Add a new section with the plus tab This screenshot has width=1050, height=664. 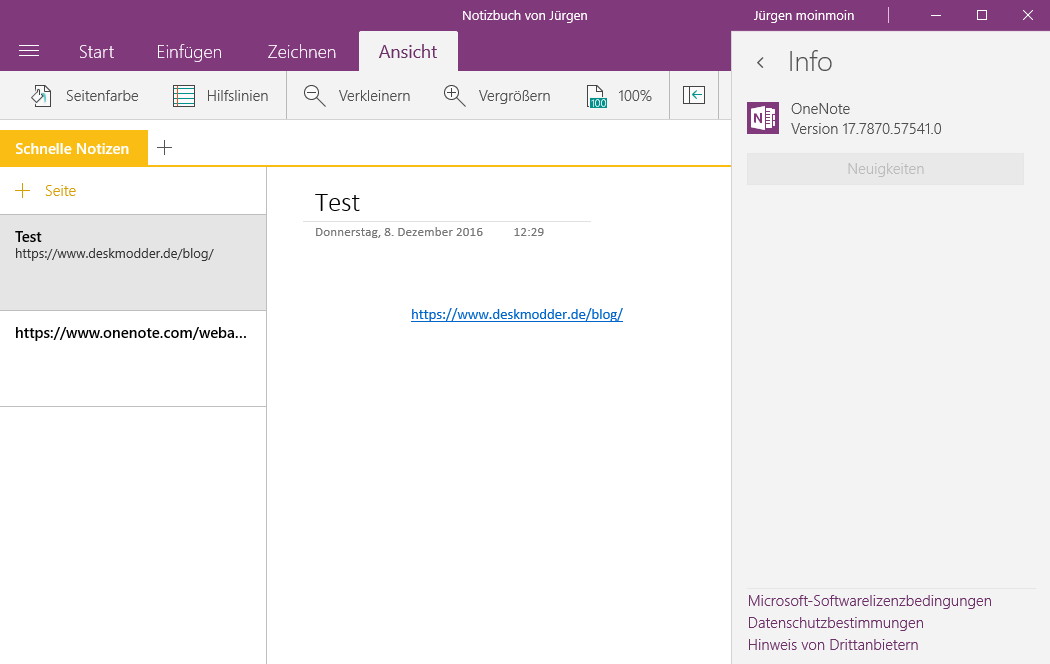tap(164, 148)
